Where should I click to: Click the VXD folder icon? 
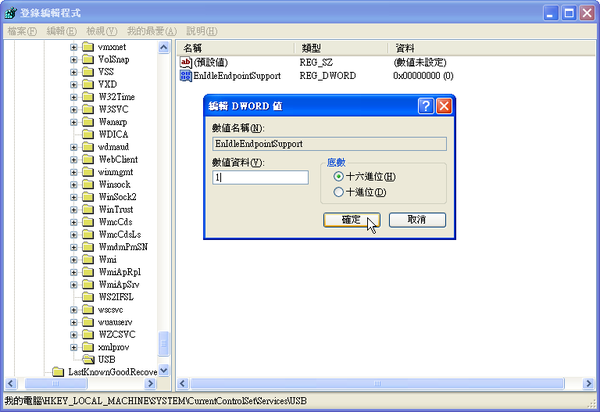88,84
